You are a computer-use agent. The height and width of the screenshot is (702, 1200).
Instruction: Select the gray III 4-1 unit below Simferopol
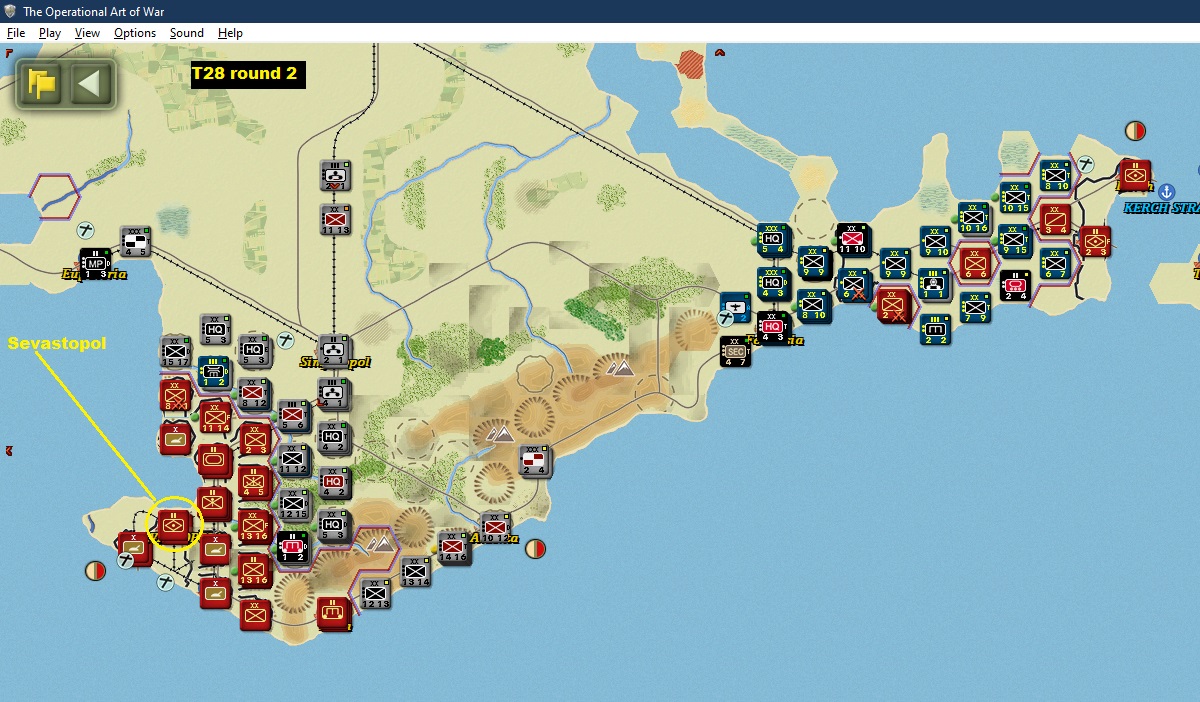coord(333,394)
